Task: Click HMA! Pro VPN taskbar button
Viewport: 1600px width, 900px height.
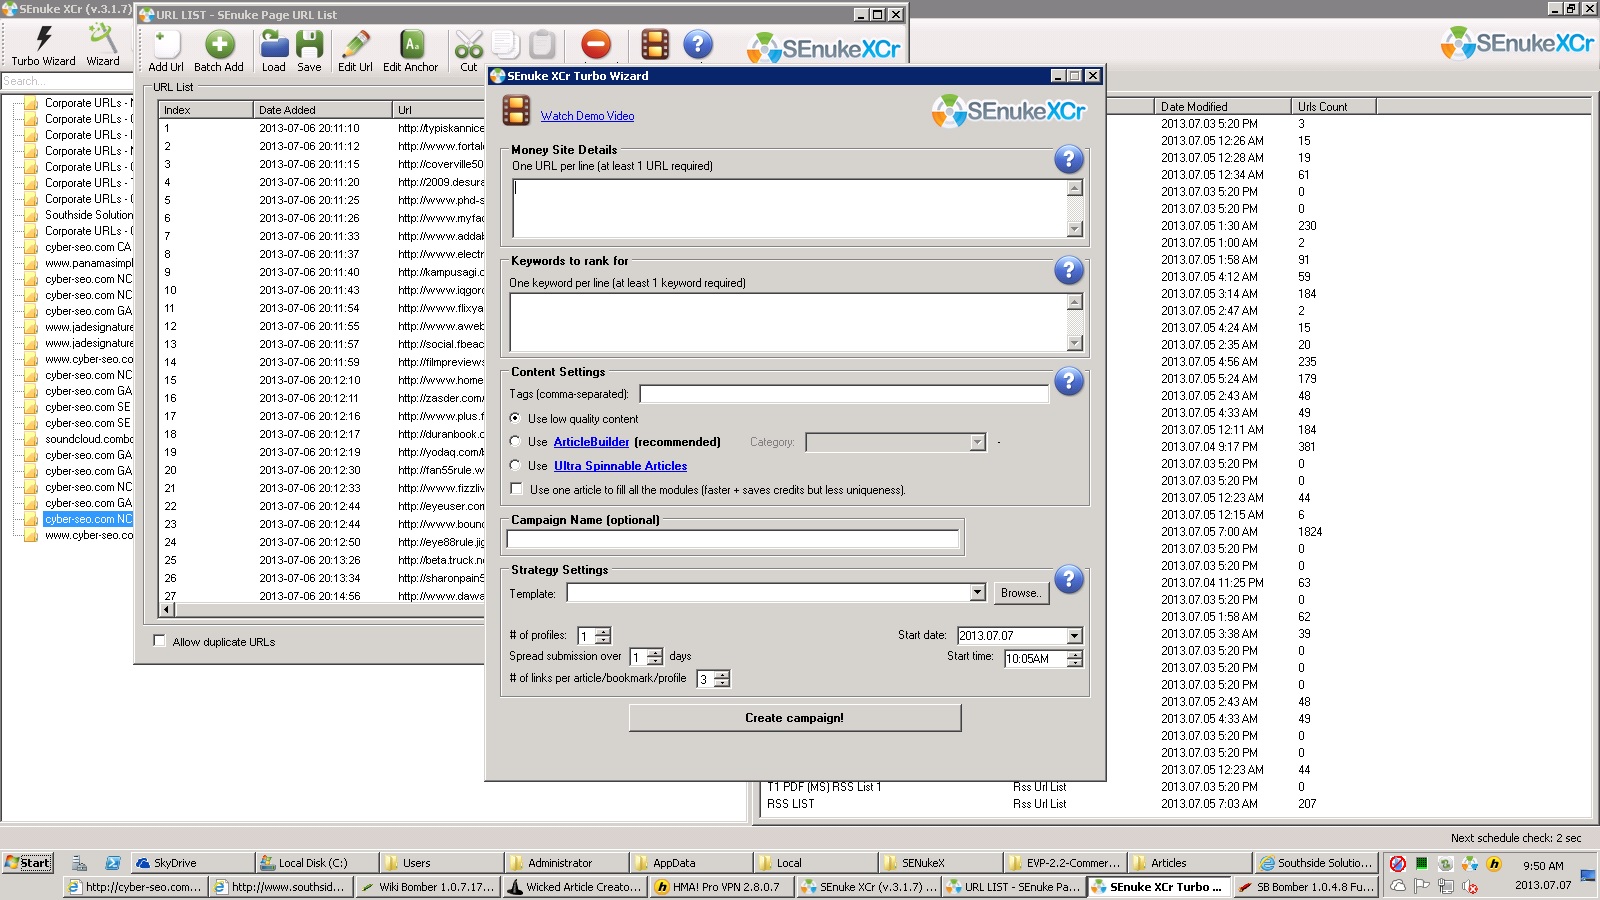Action: pyautogui.click(x=722, y=887)
